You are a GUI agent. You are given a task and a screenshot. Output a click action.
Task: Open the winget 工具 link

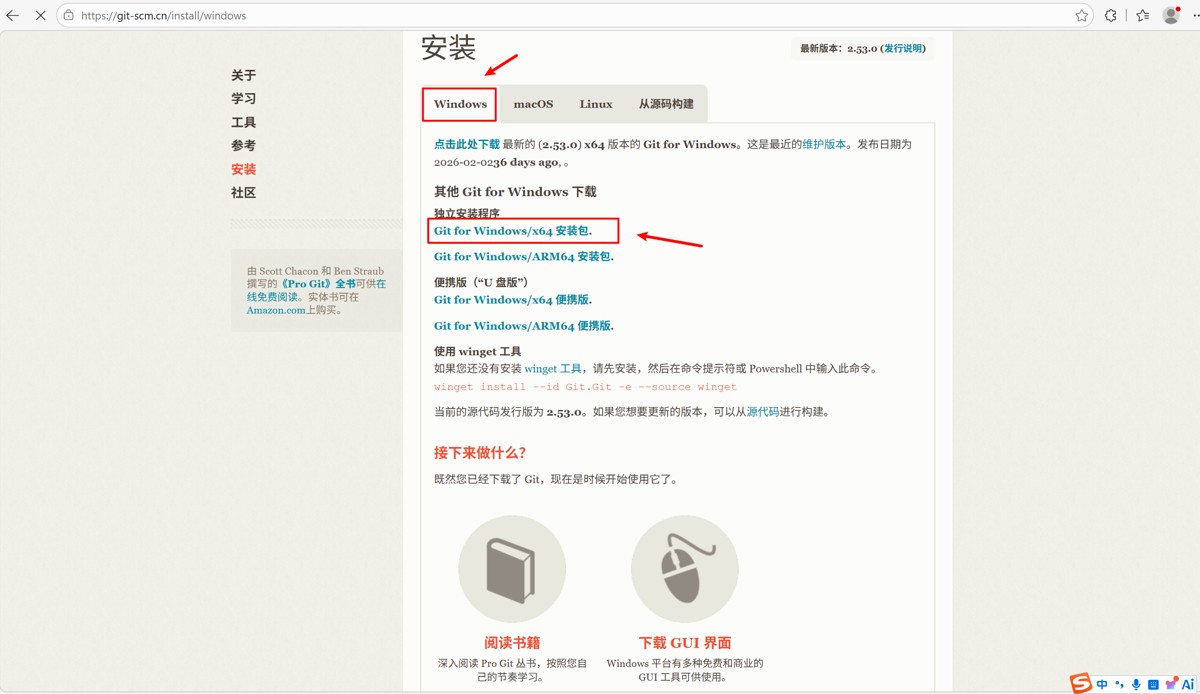click(x=553, y=369)
